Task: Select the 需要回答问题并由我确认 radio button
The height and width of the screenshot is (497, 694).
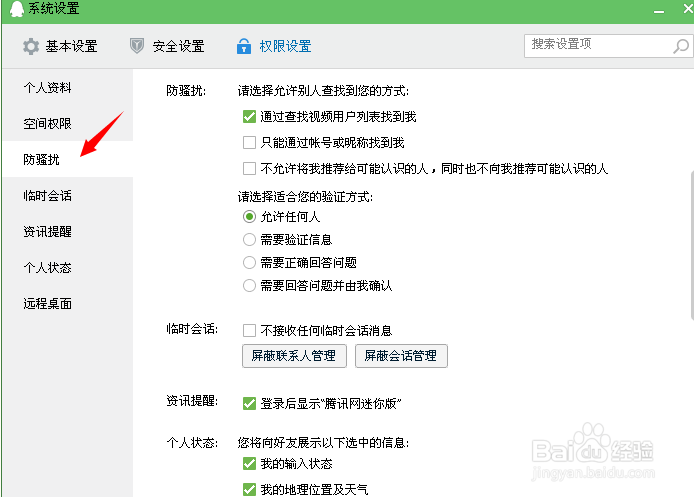Action: pos(249,285)
